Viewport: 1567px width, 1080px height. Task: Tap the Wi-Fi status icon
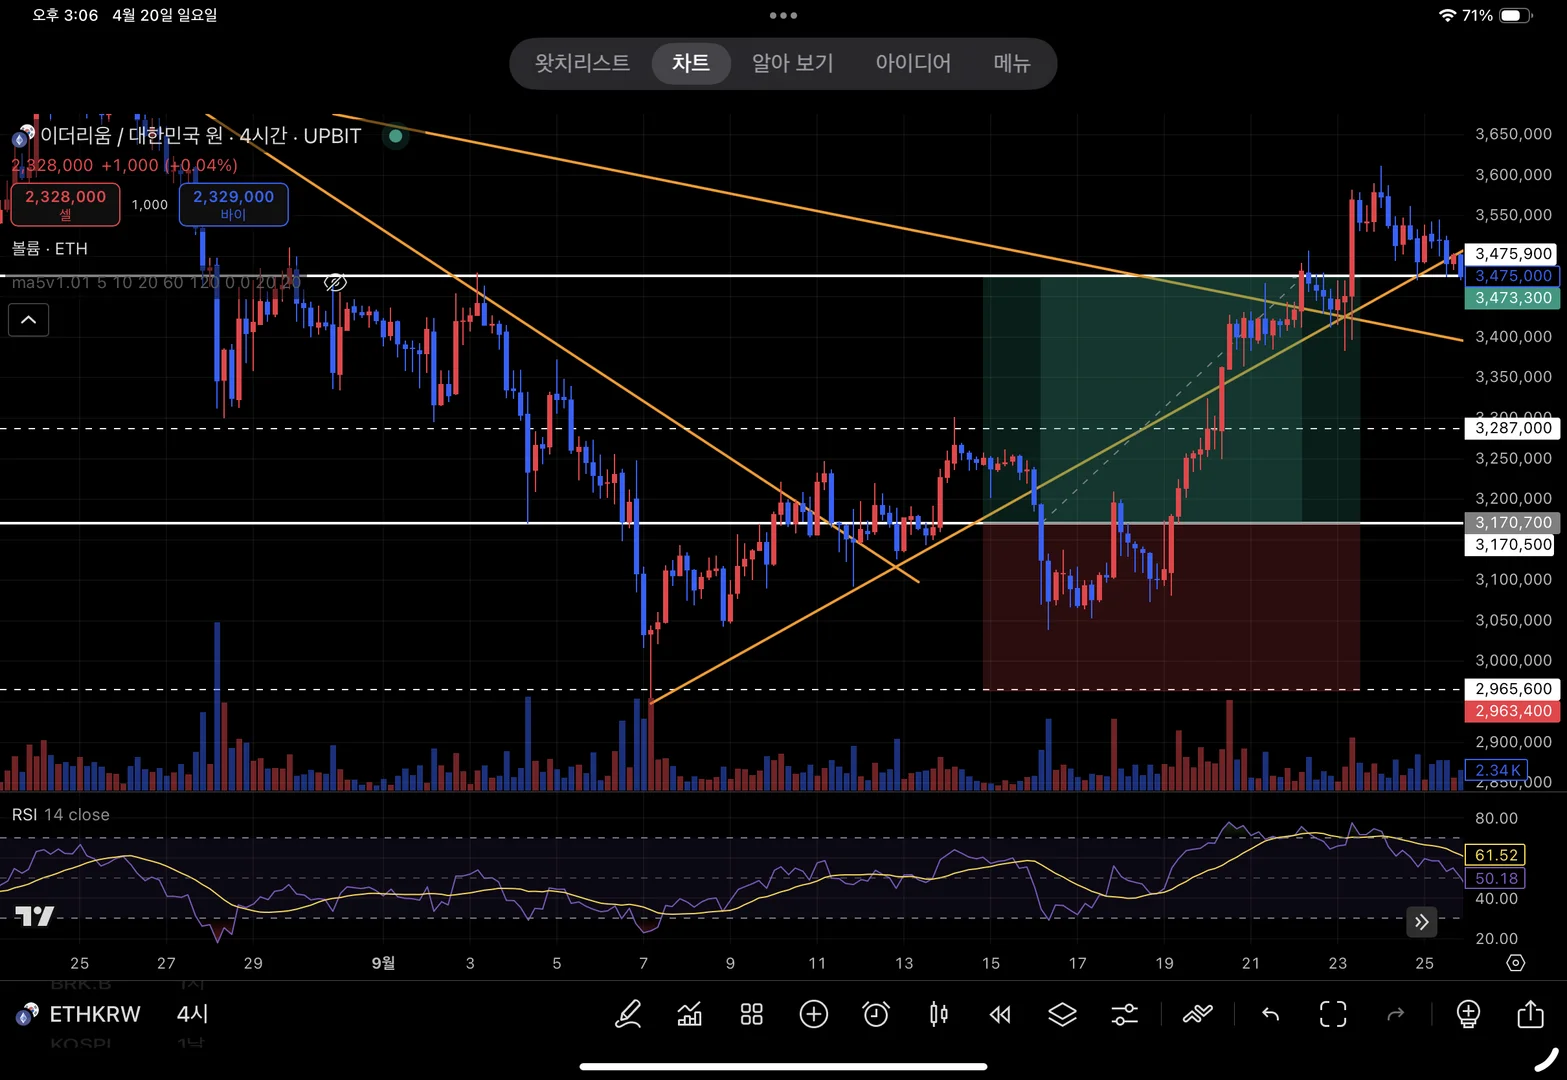[x=1447, y=15]
